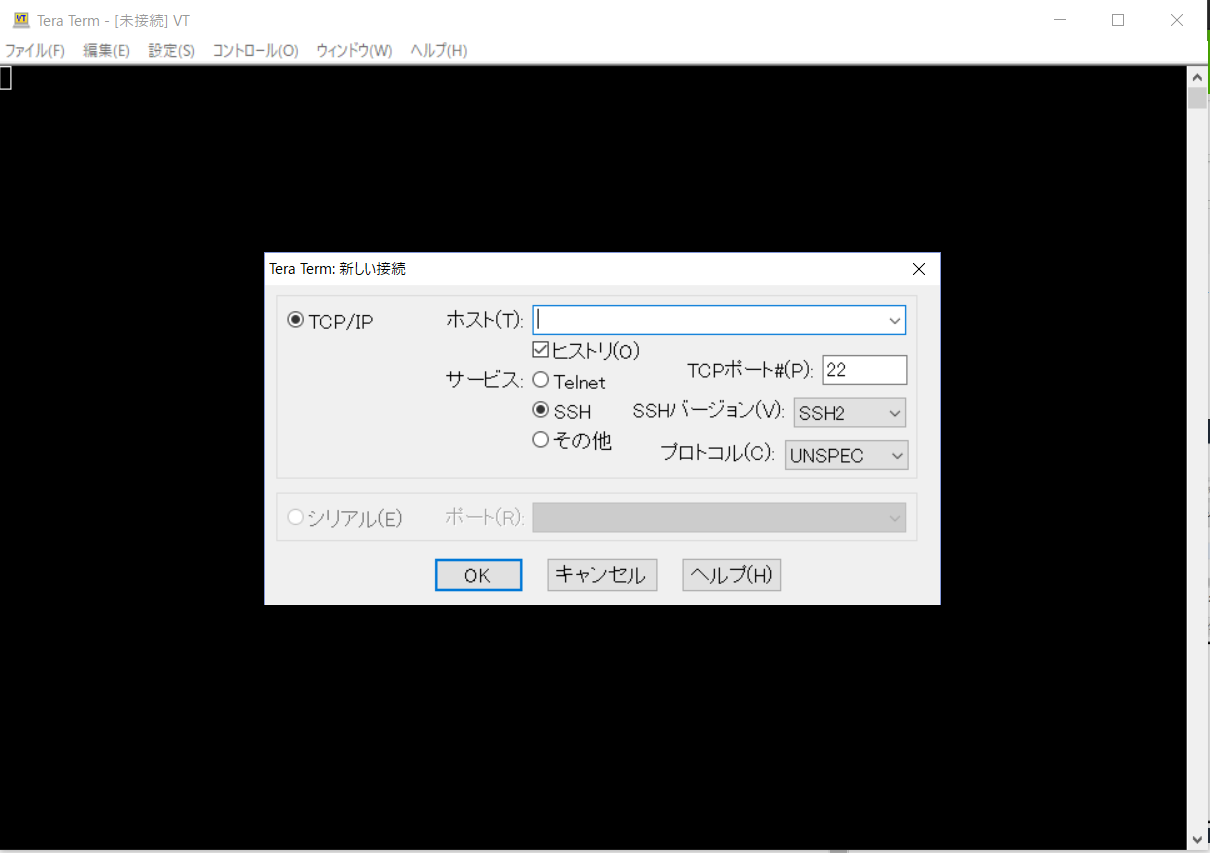Viewport: 1210px width, 853px height.
Task: Select the その他 service option
Action: coord(541,439)
